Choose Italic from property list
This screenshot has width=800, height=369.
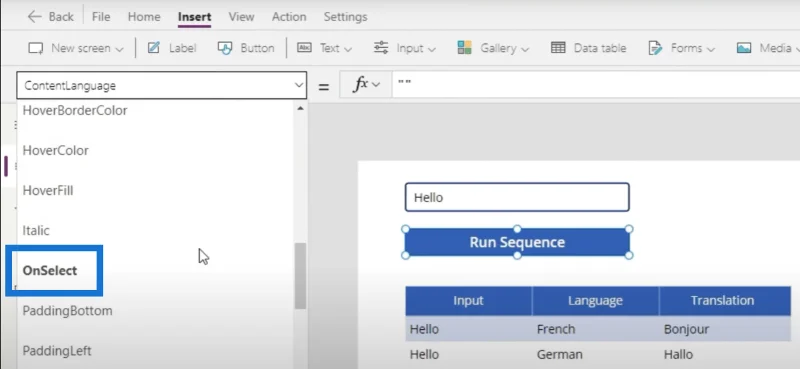pyautogui.click(x=36, y=231)
